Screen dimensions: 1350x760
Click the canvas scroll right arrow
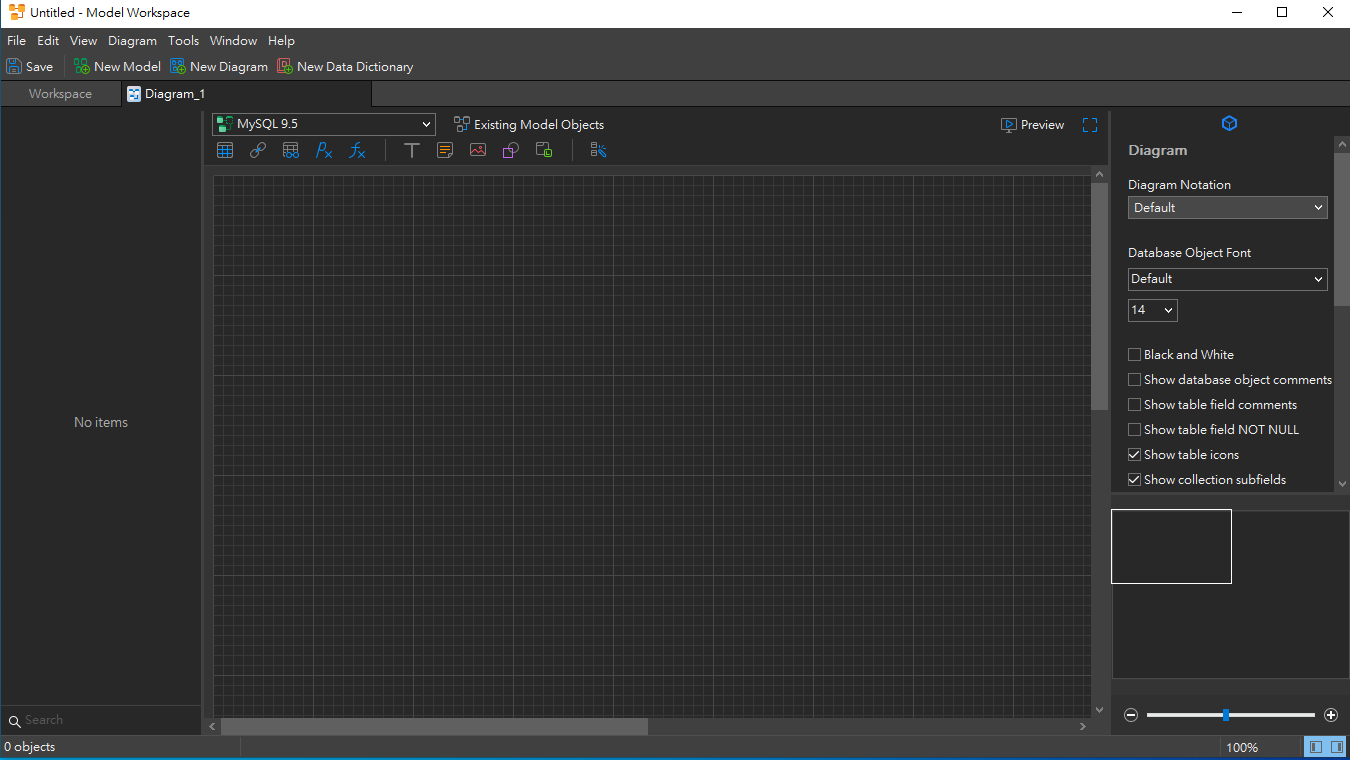[1083, 727]
